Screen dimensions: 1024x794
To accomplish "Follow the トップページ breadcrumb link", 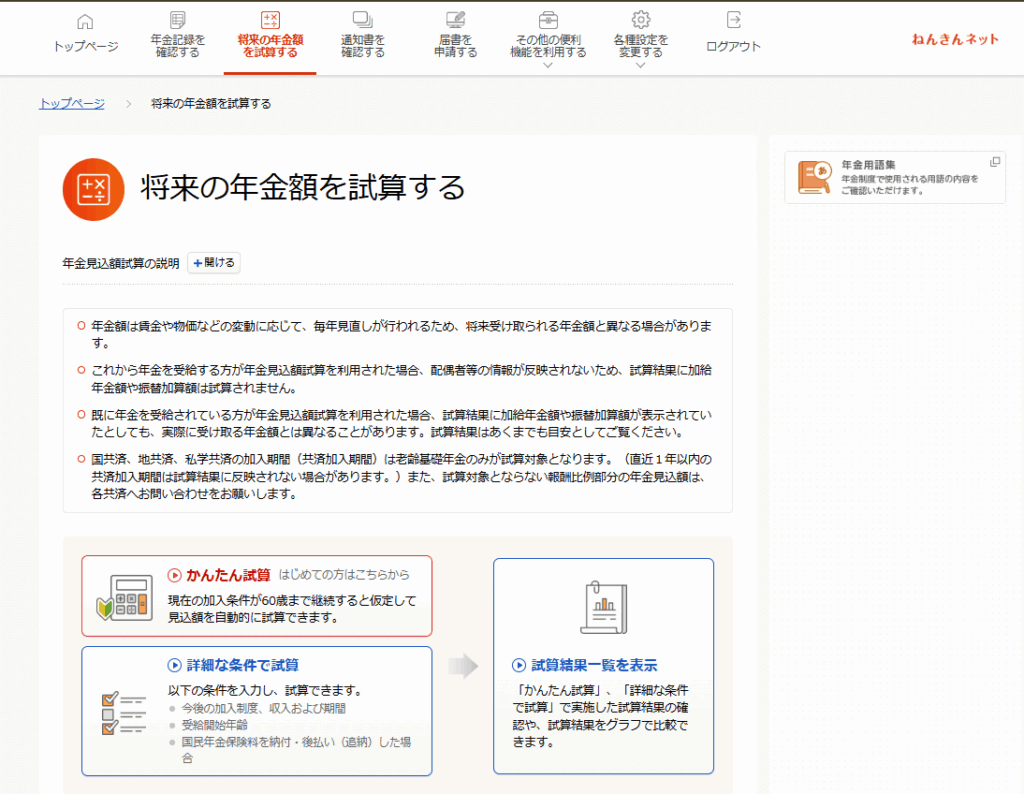I will tap(70, 103).
